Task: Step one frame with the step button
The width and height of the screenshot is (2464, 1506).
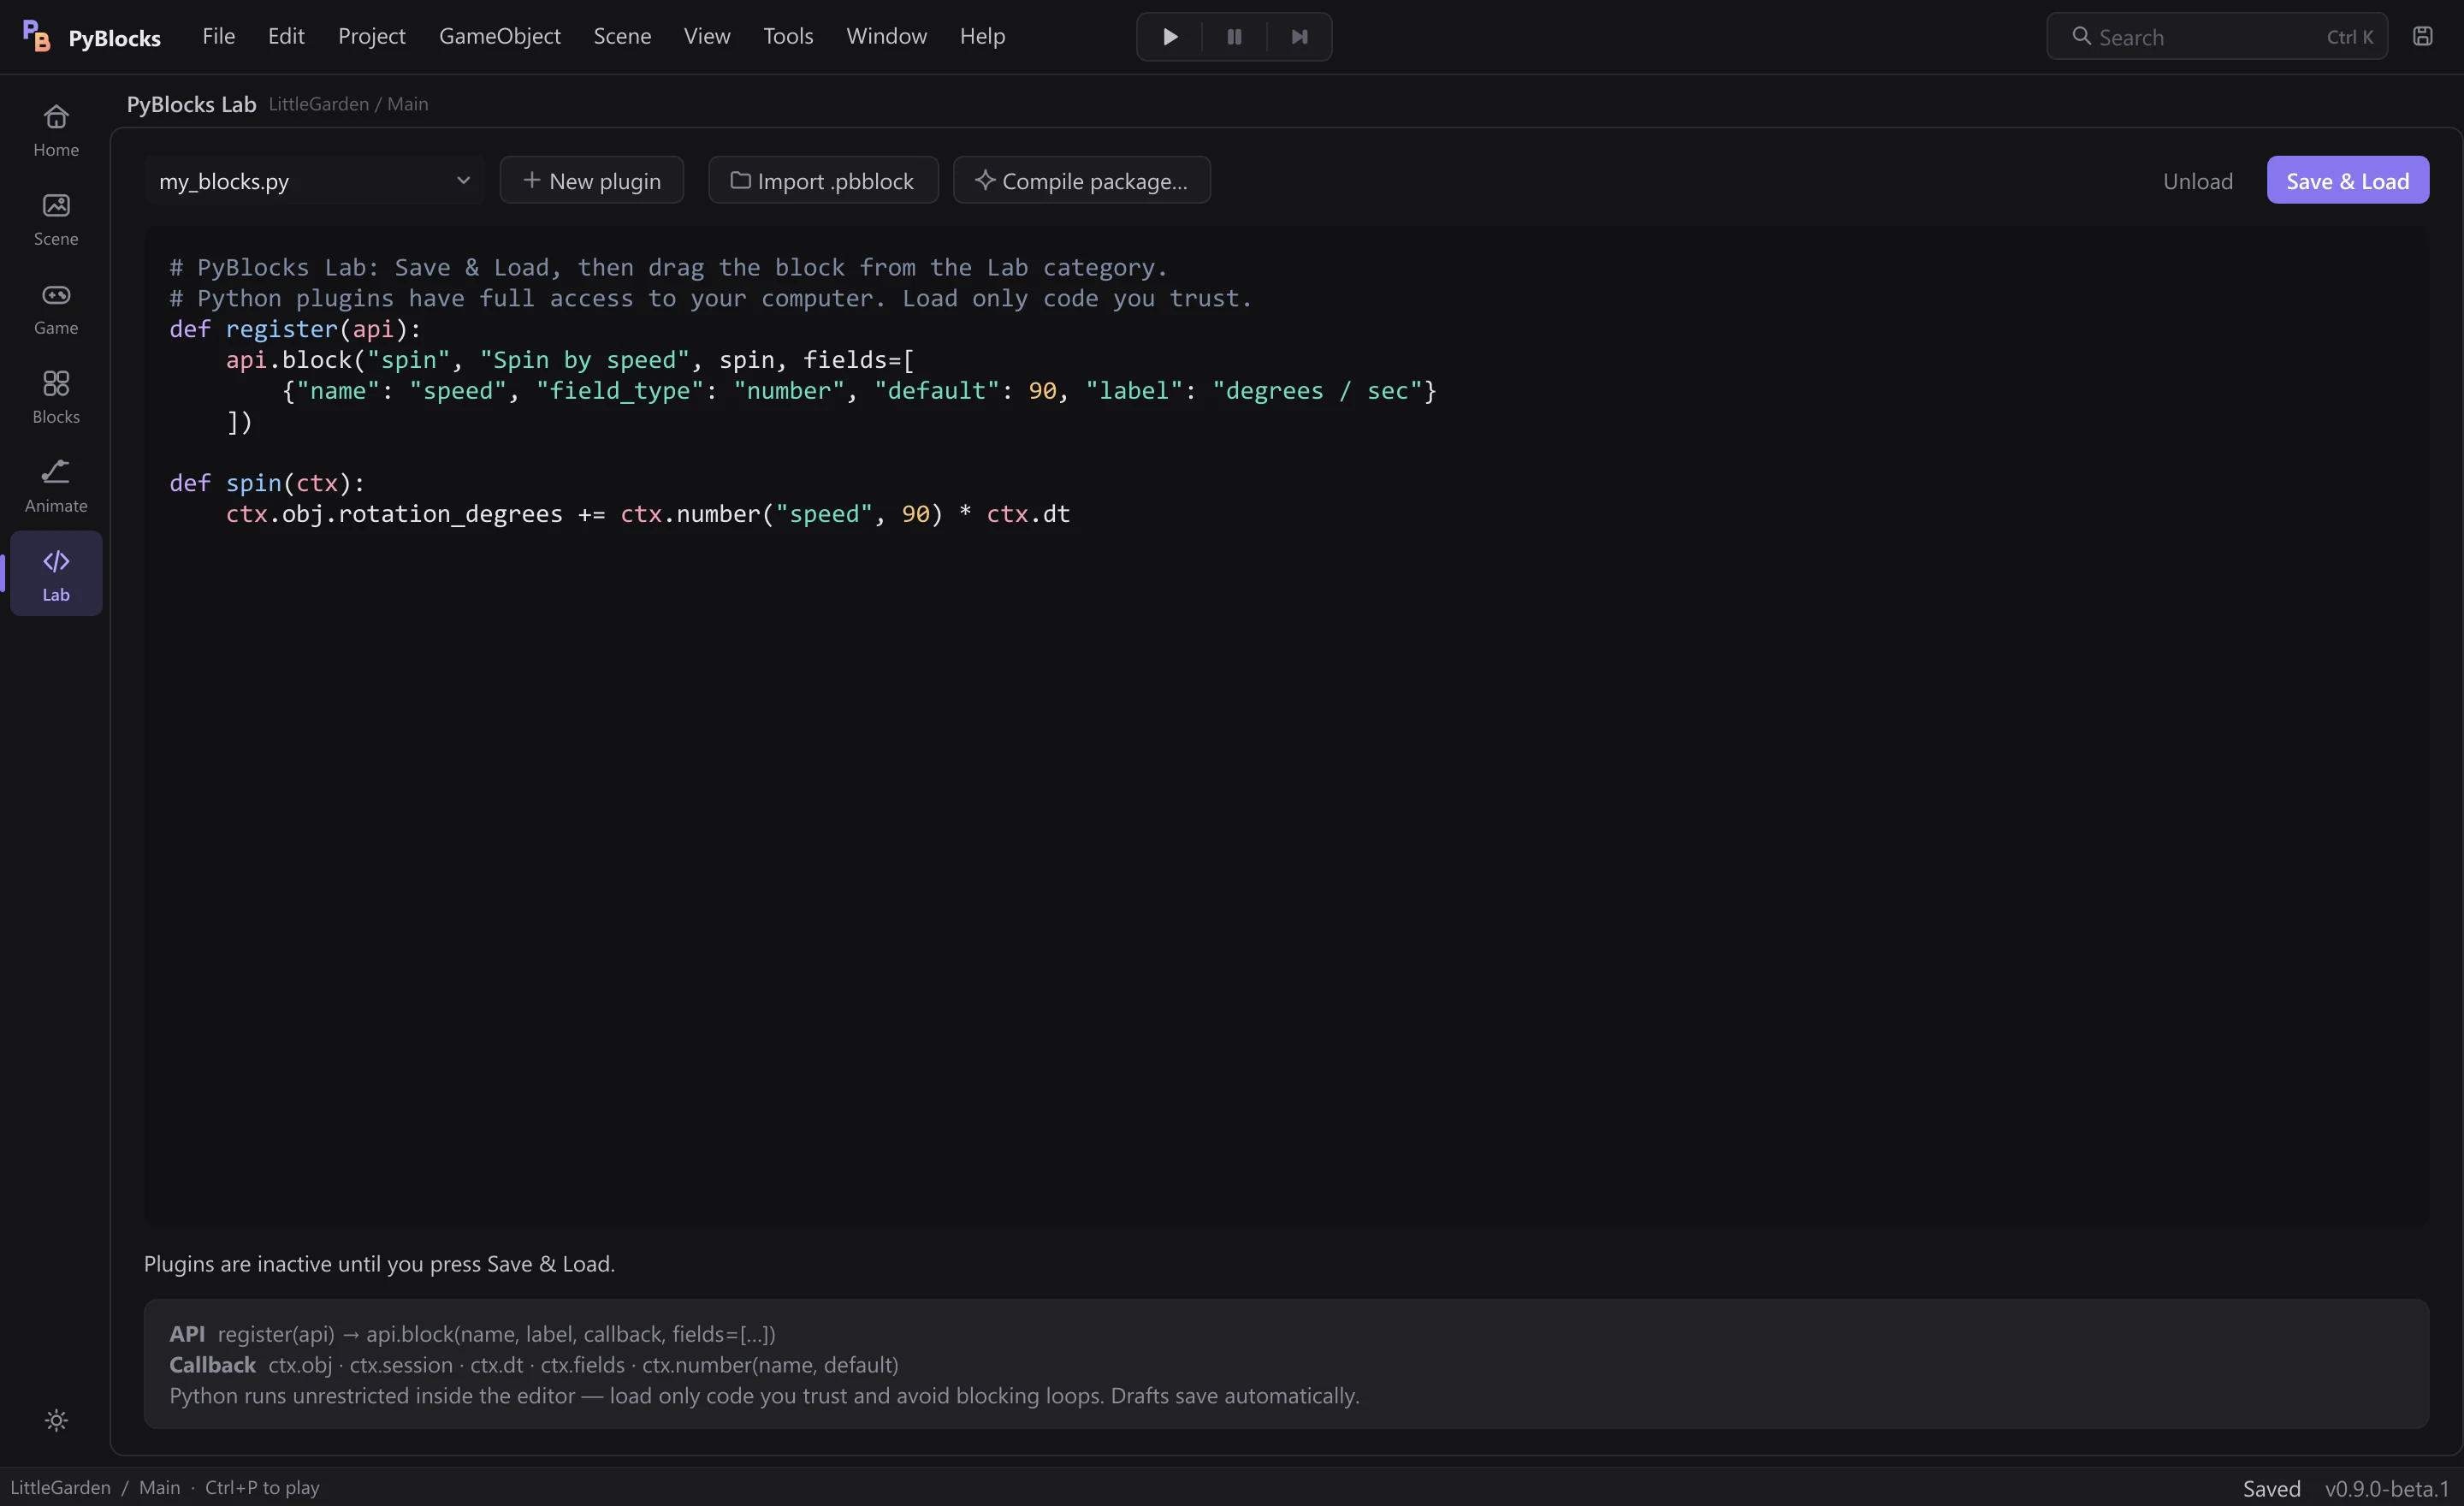Action: click(x=1299, y=37)
